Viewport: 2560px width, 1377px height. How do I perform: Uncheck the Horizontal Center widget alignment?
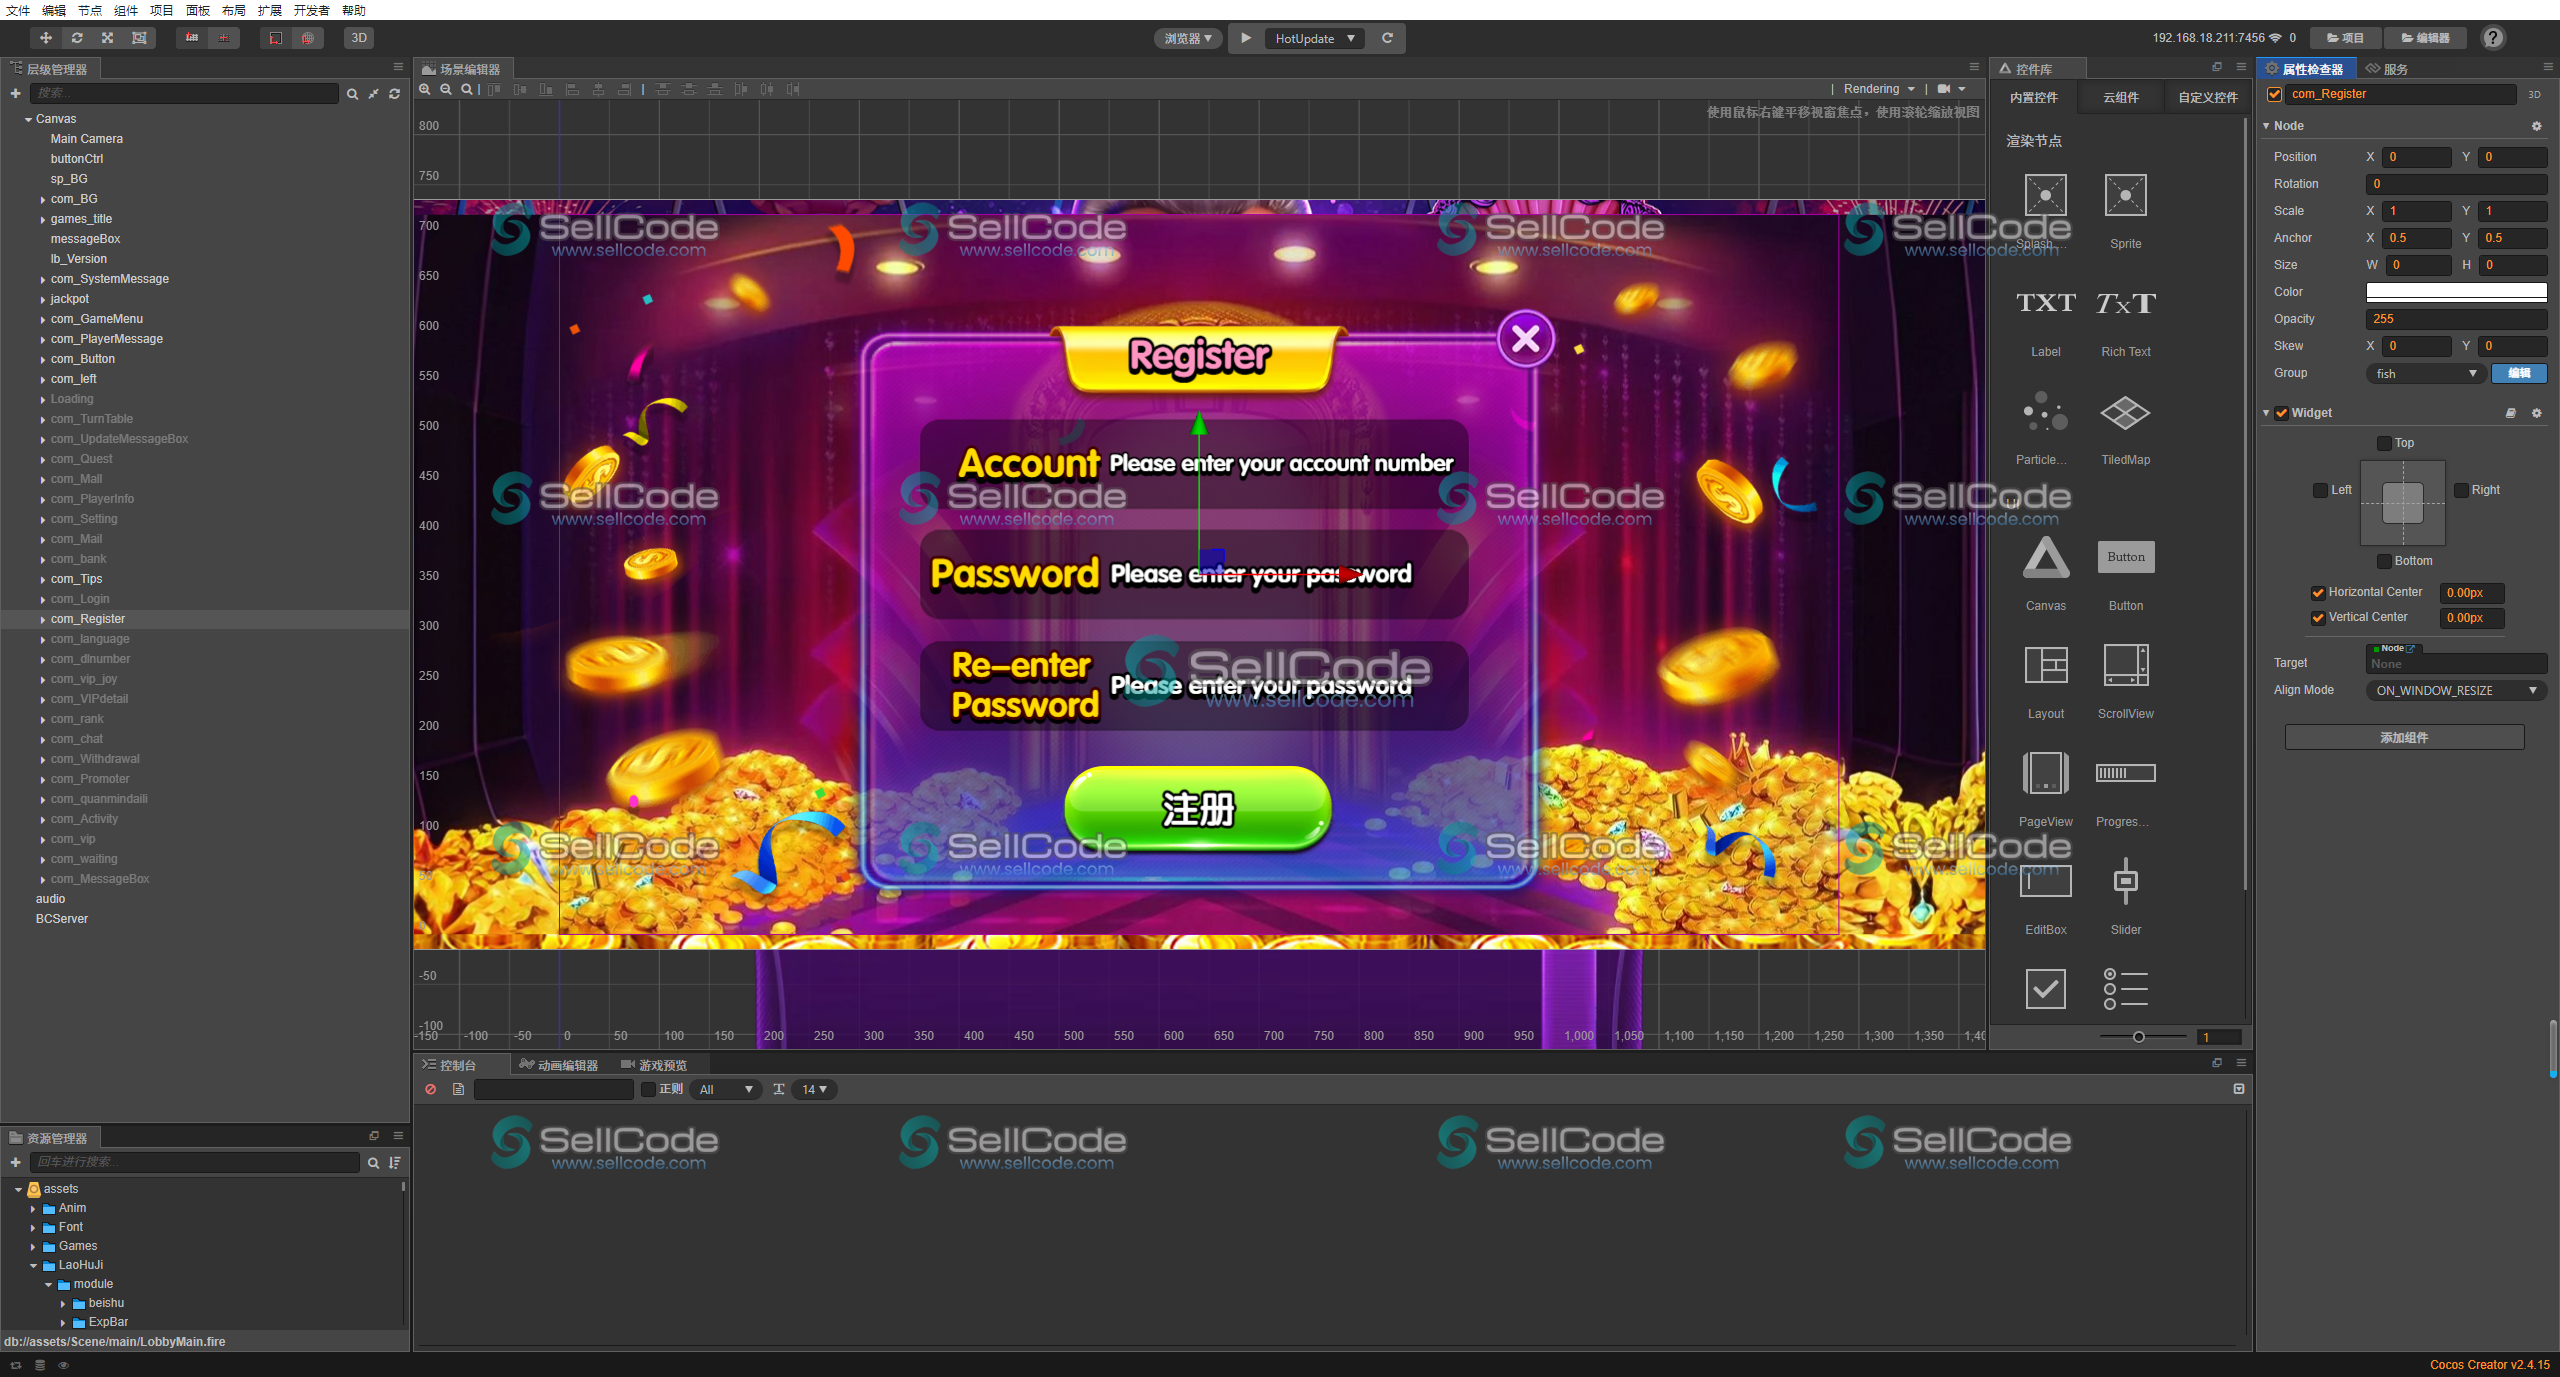click(2318, 592)
